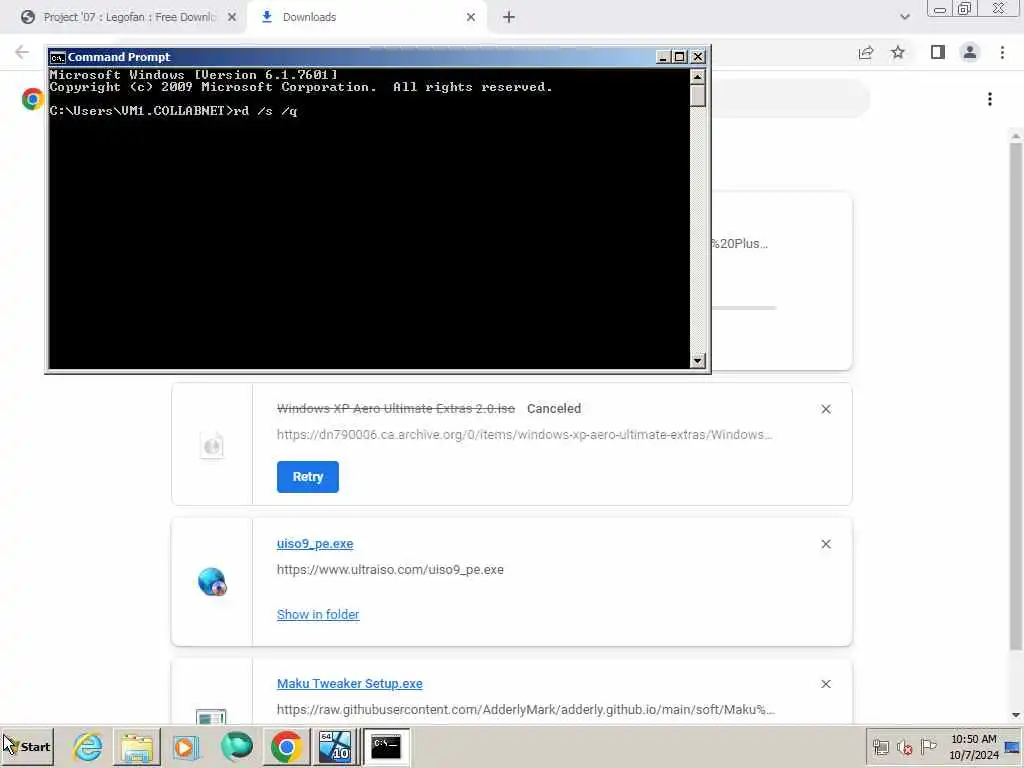
Task: Share this page using the share icon
Action: point(866,52)
